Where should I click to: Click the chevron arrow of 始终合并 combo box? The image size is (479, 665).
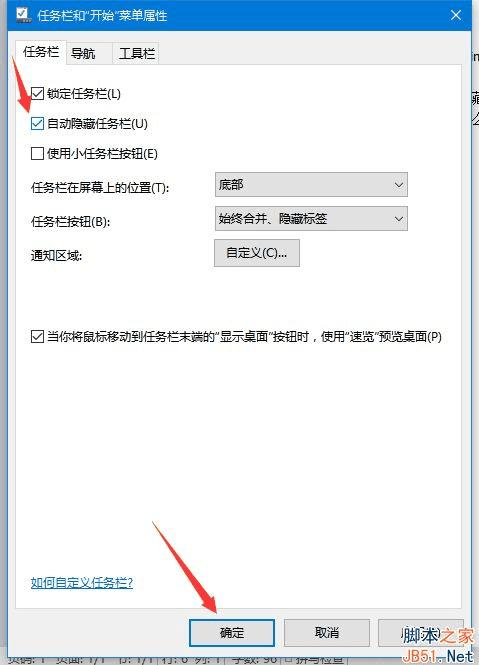398,219
